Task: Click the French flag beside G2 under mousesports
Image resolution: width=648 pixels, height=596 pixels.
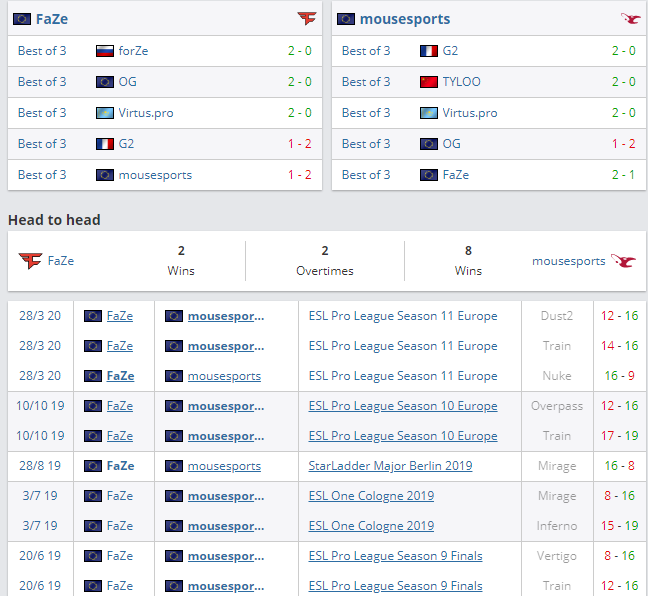Action: pos(429,51)
